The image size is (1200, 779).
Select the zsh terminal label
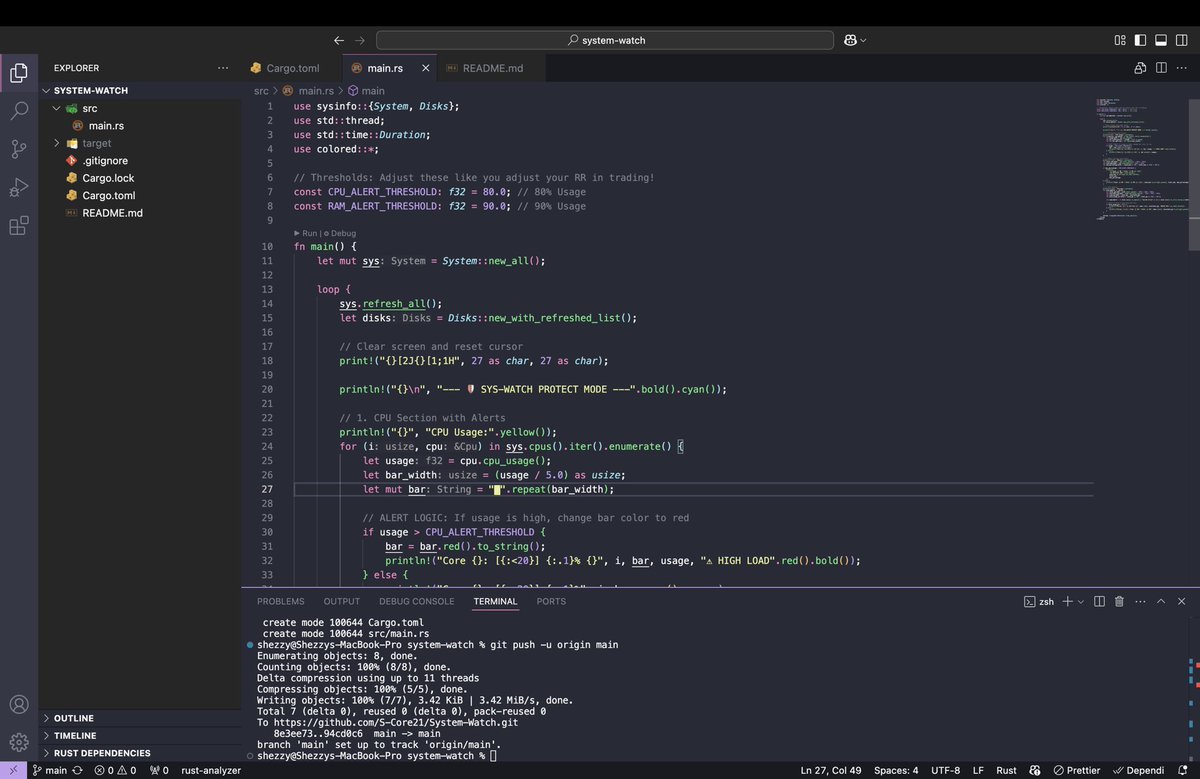(x=1039, y=601)
